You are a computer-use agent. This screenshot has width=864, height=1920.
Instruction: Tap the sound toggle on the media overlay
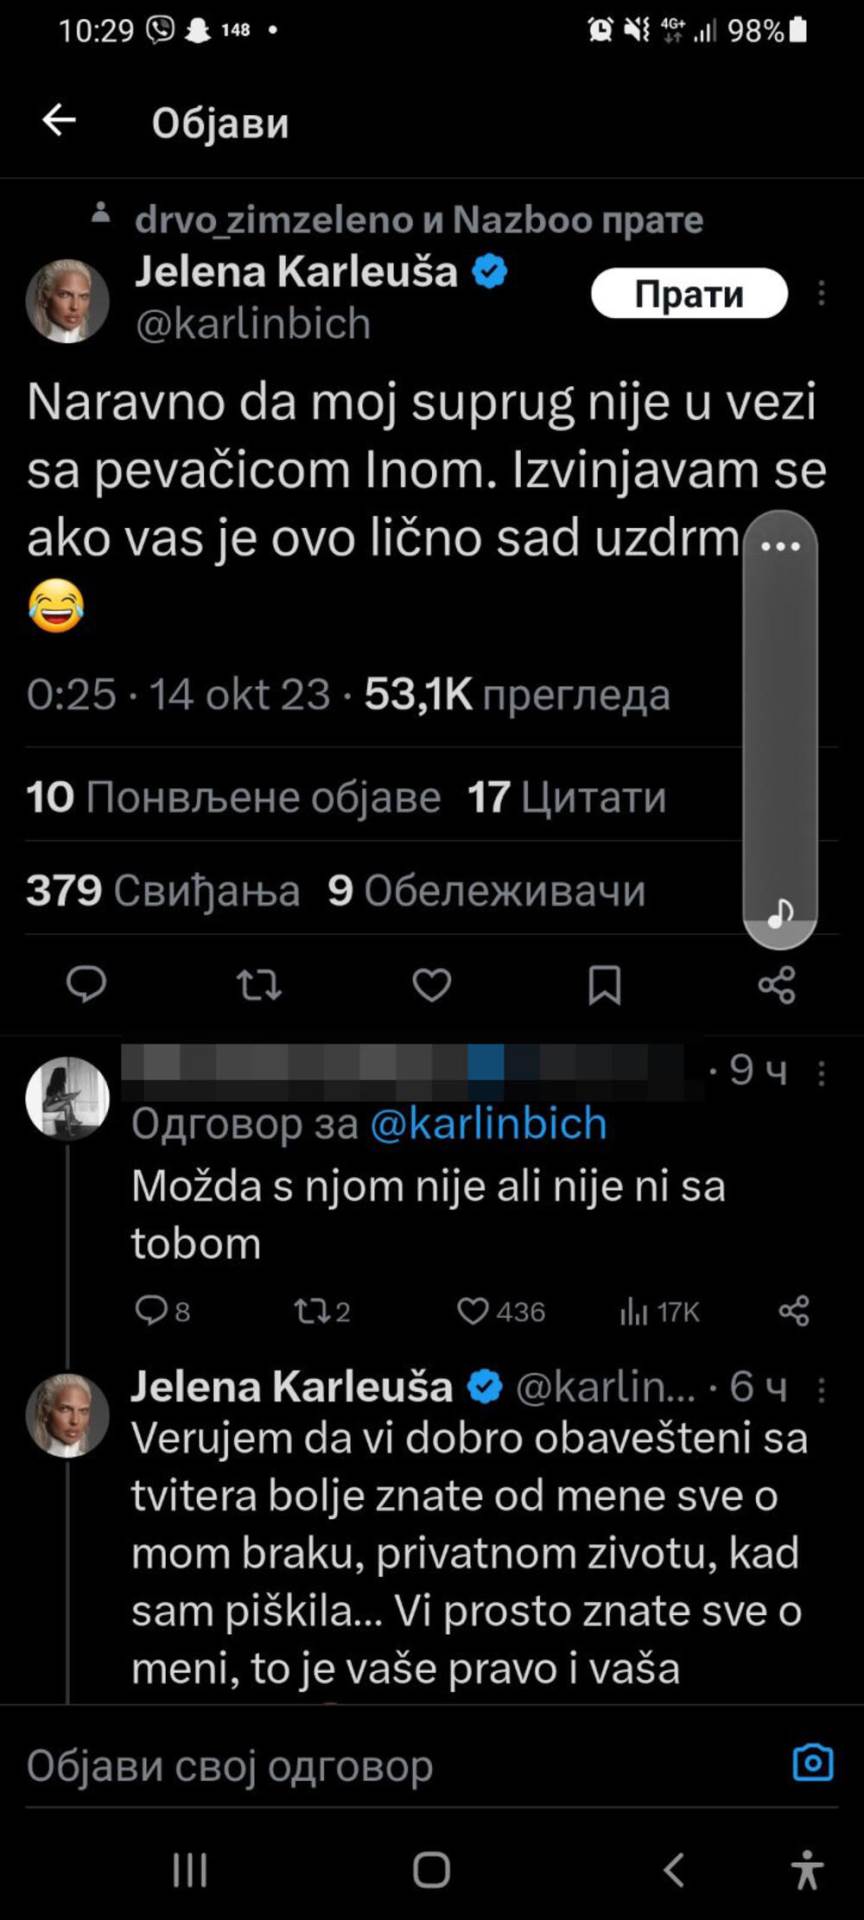[780, 911]
